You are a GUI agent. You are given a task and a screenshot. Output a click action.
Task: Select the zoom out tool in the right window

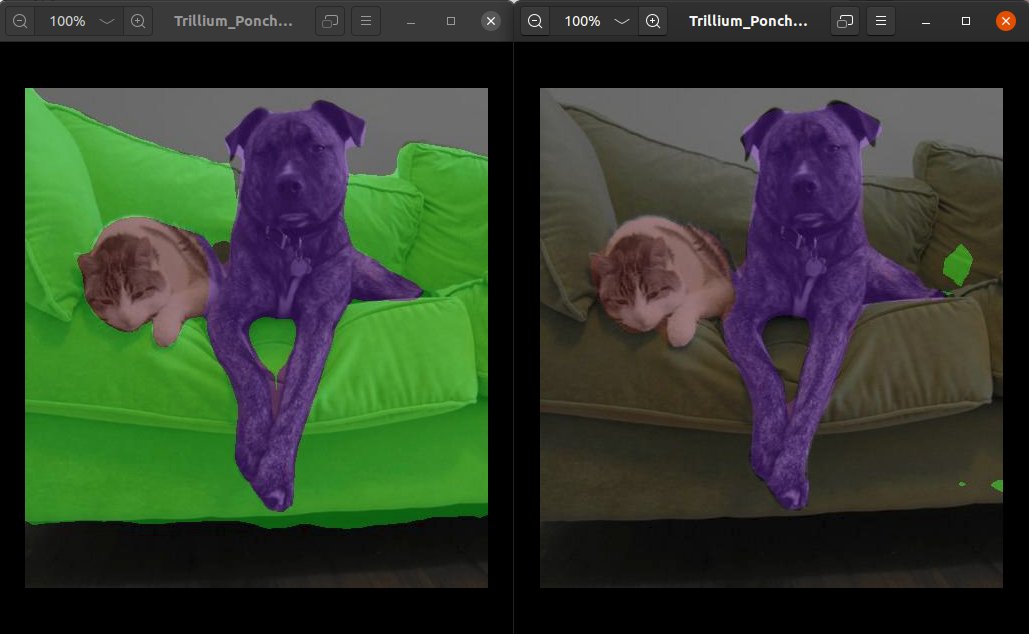coord(535,20)
